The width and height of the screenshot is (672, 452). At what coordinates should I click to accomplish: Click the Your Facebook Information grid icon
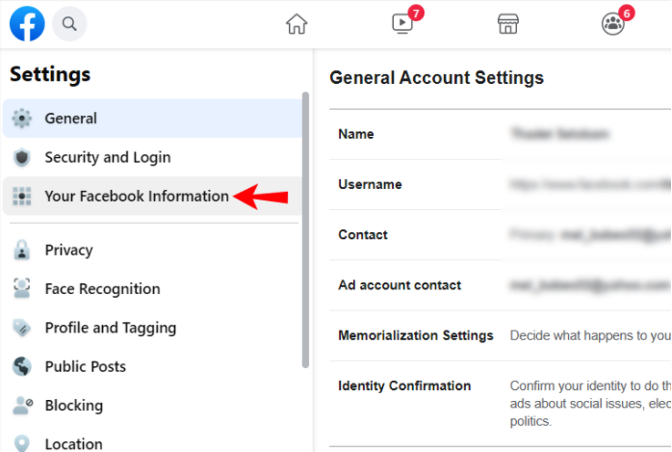[x=22, y=196]
